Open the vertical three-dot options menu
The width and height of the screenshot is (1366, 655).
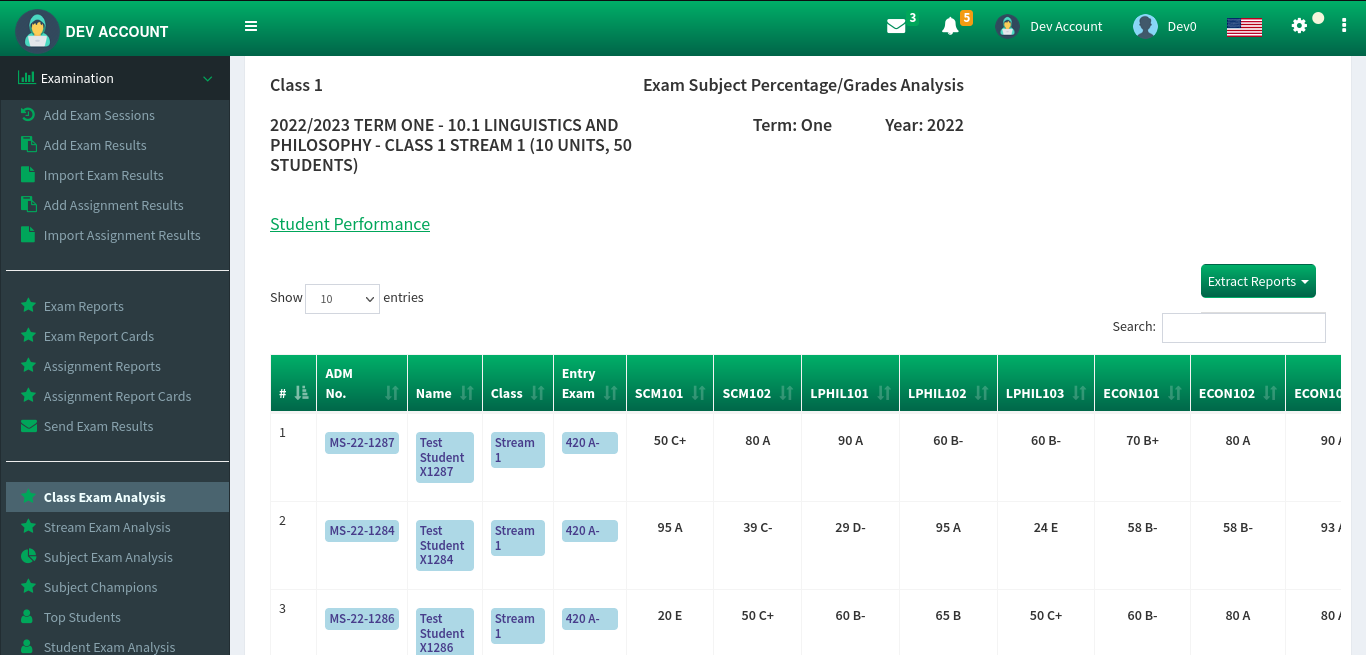coord(1344,26)
